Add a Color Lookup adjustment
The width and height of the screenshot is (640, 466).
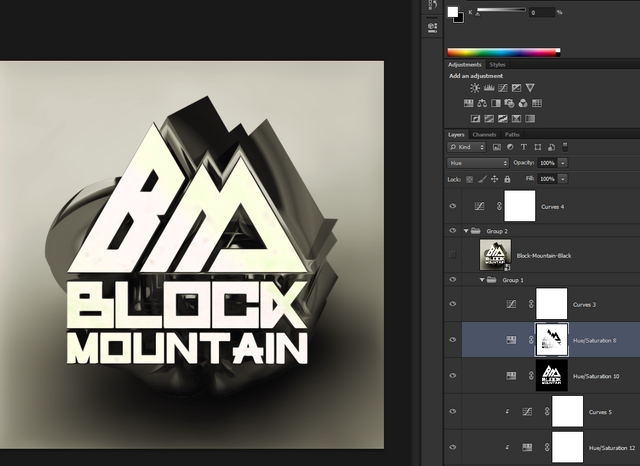pyautogui.click(x=537, y=103)
